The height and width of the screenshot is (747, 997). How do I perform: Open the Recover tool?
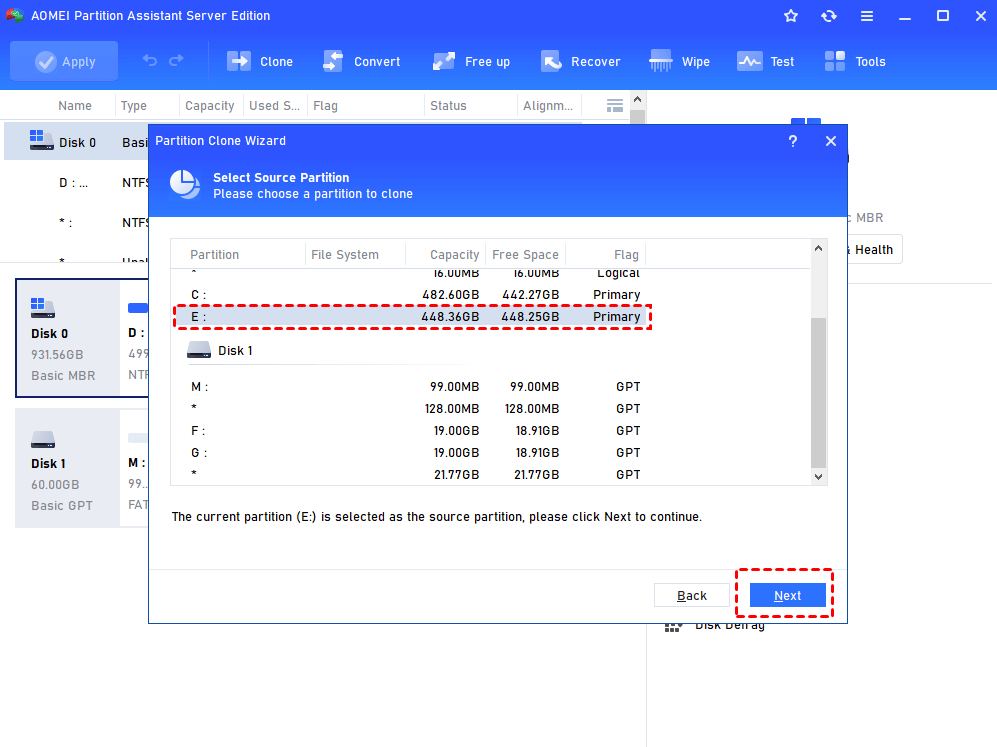(581, 62)
